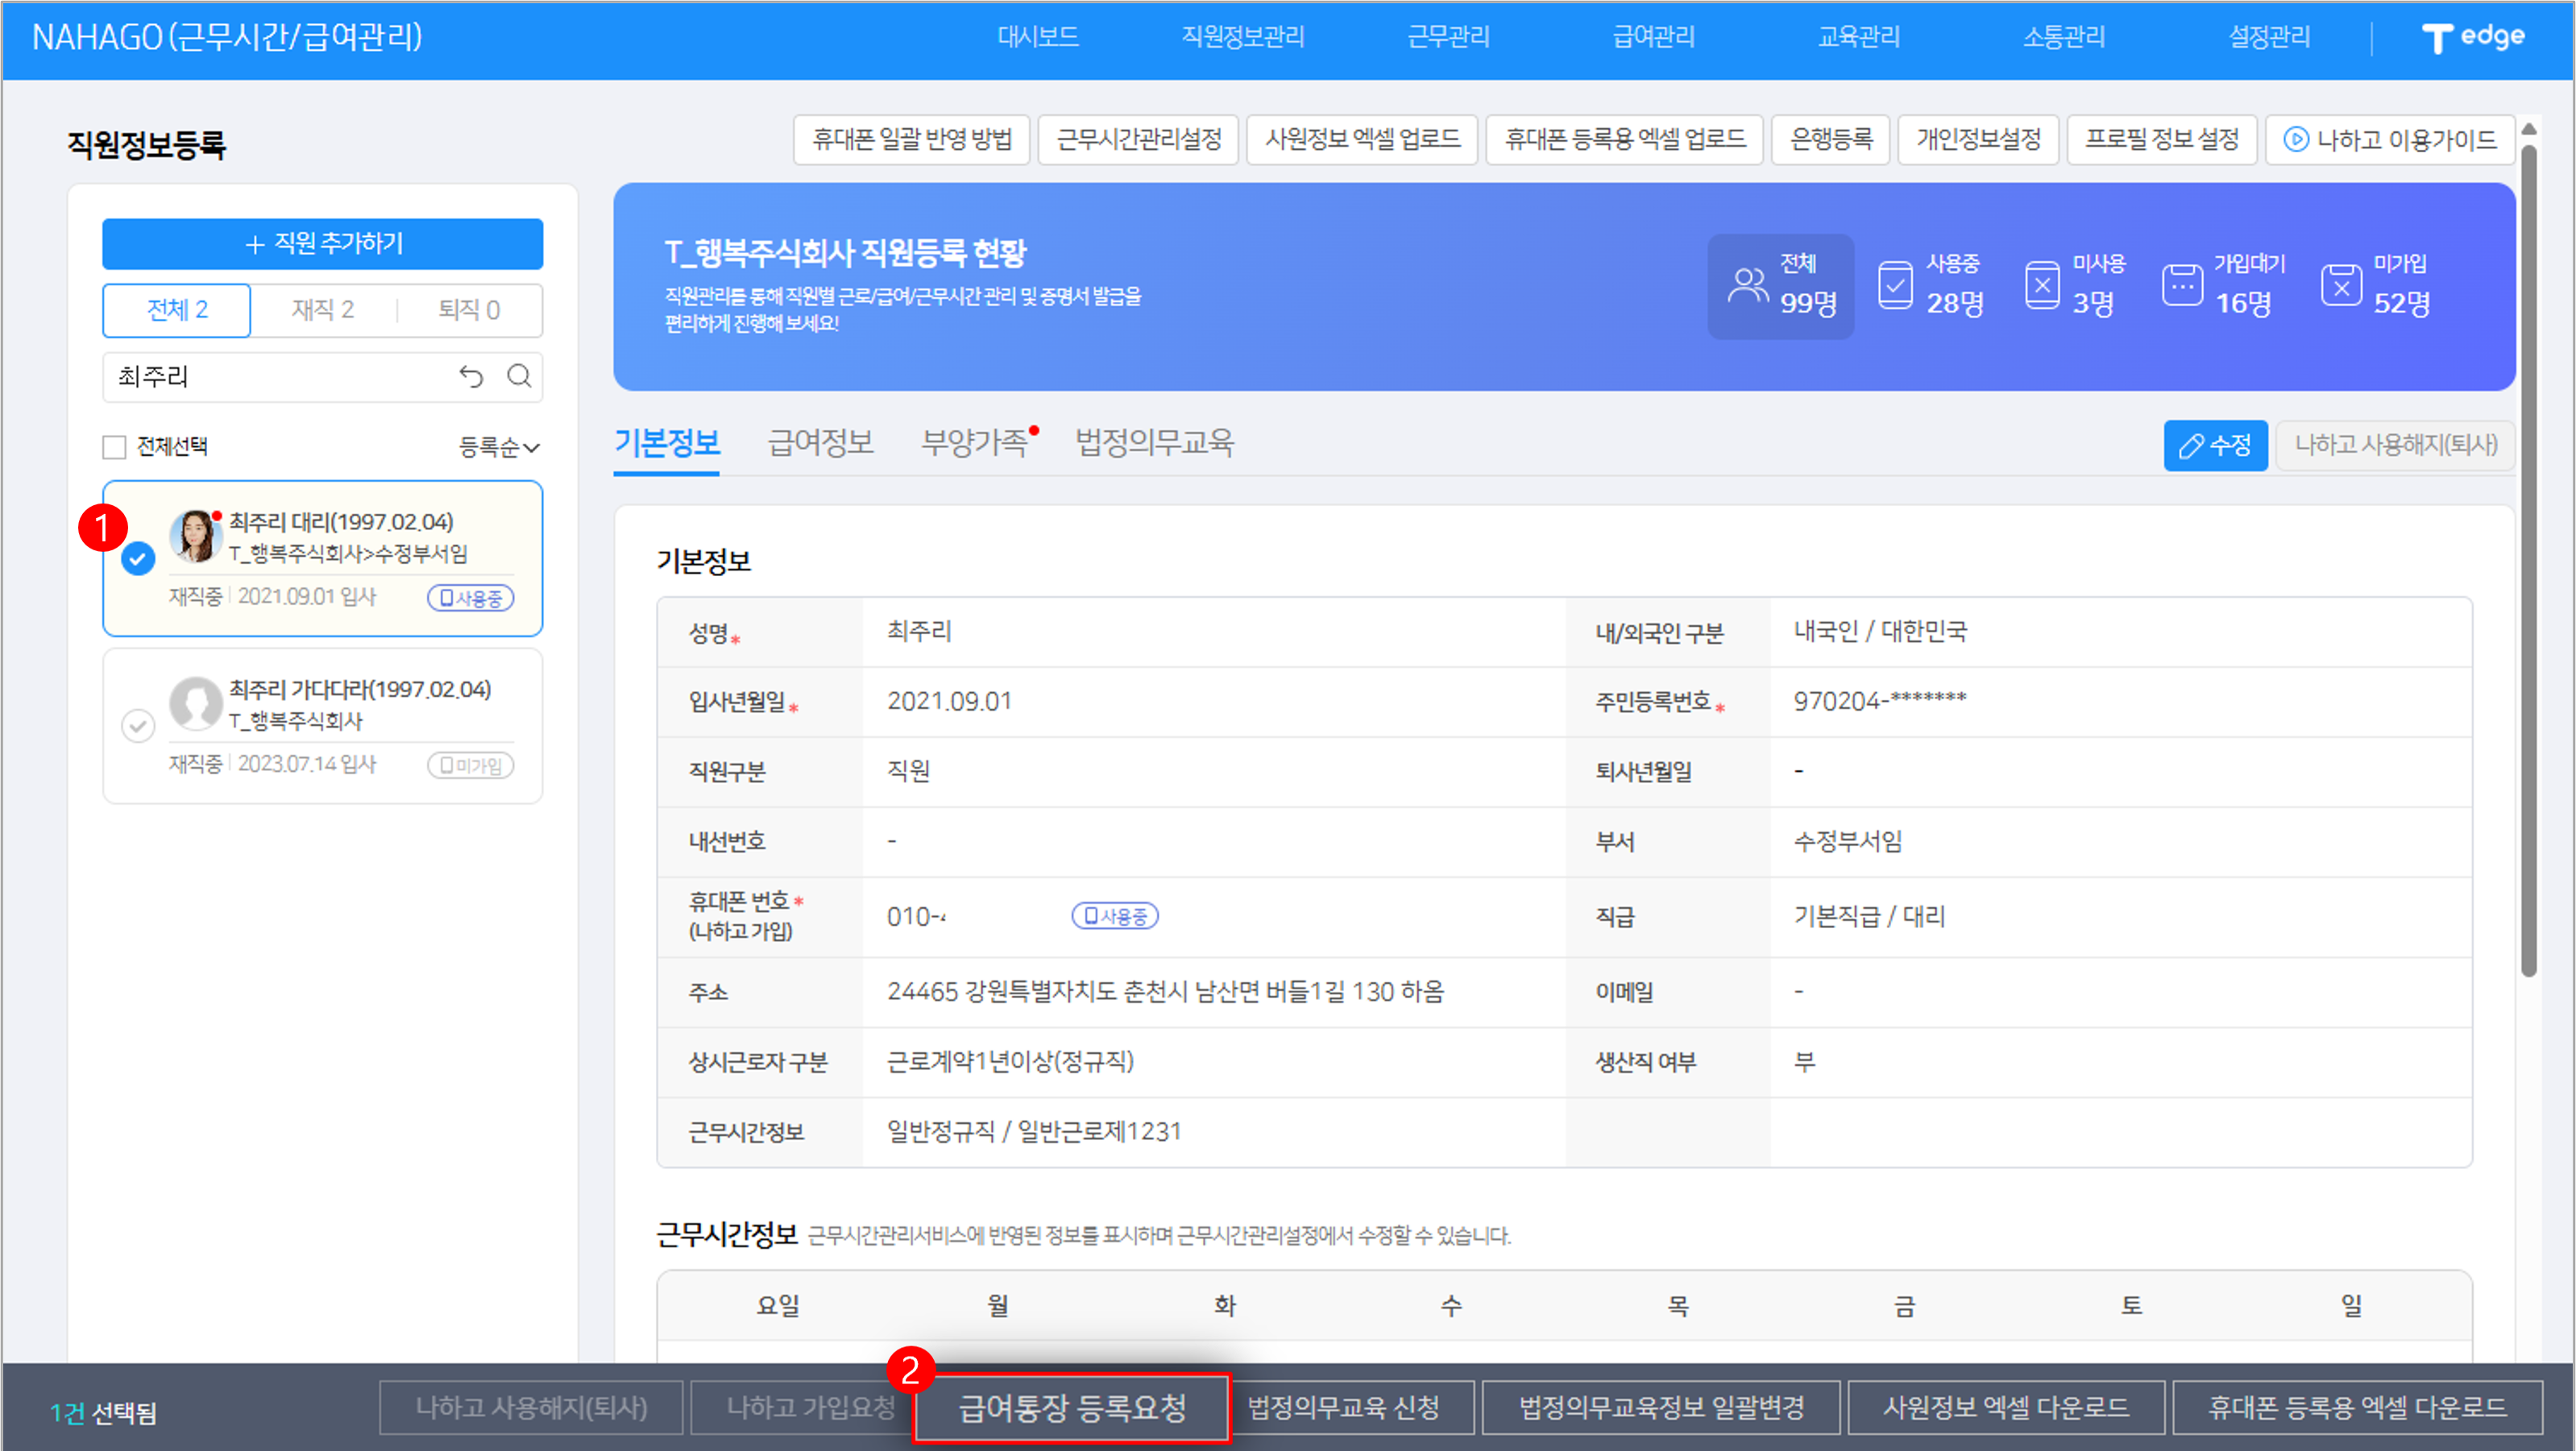The height and width of the screenshot is (1451, 2576).
Task: Open 직원정보관리 menu
Action: coord(1243,37)
